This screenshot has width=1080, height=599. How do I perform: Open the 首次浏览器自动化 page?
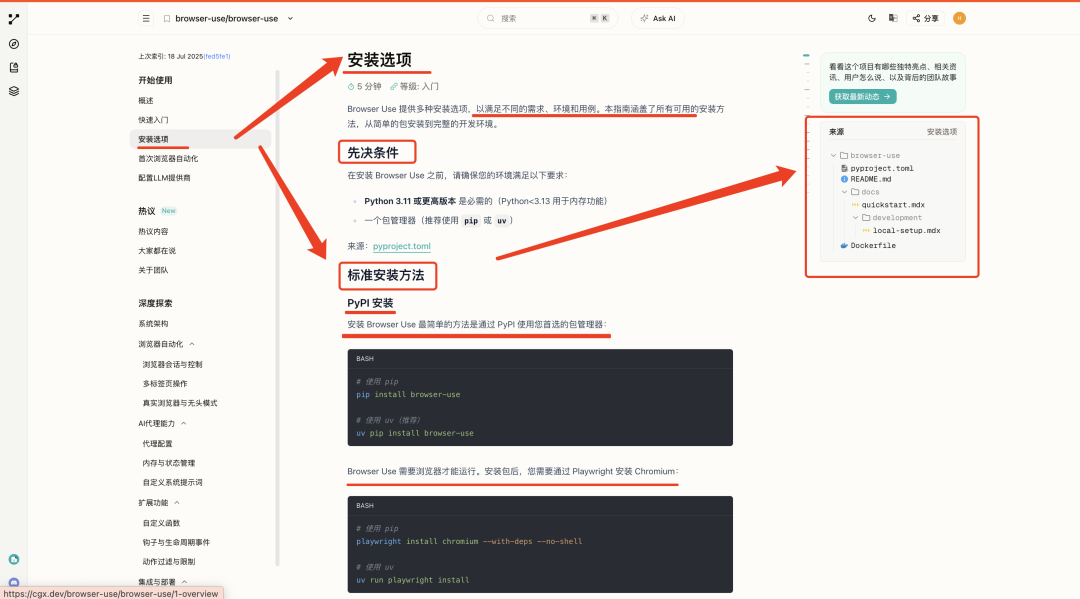[168, 158]
